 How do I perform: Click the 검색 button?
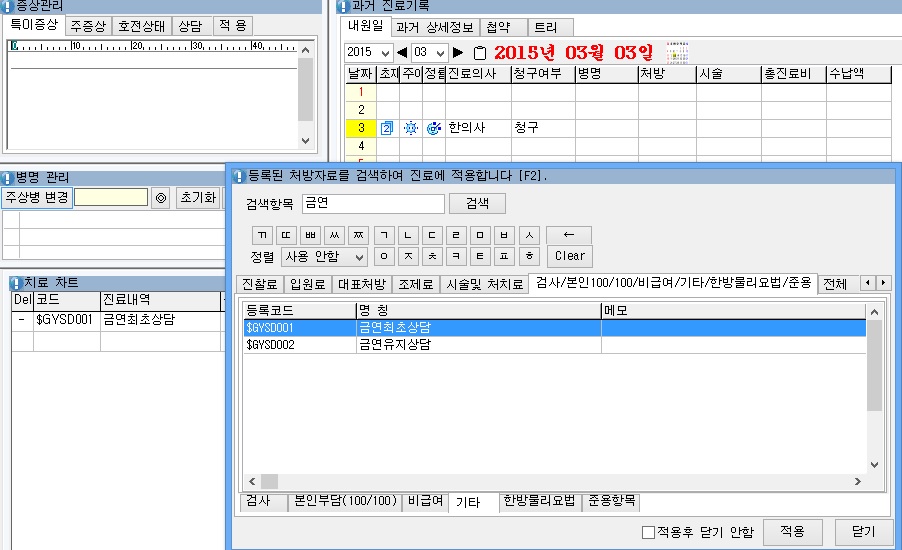(477, 203)
